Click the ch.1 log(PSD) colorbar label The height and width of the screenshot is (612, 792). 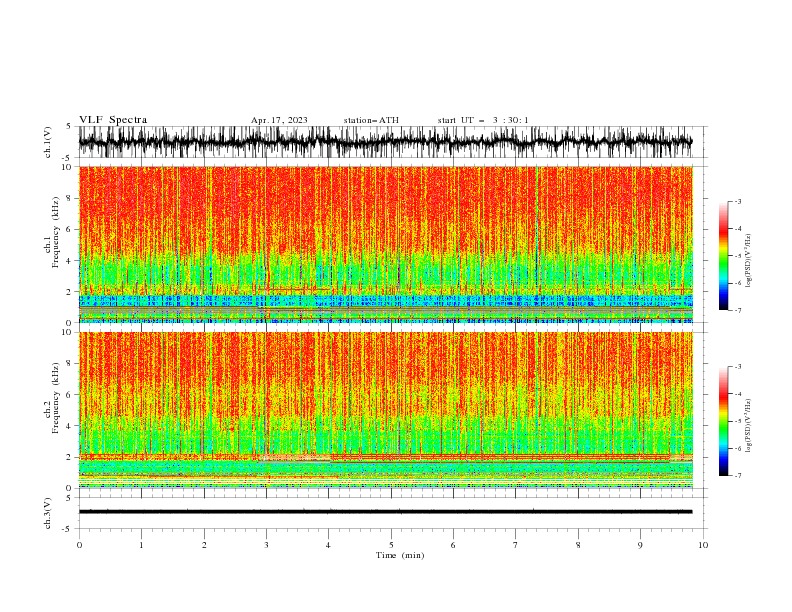click(749, 261)
